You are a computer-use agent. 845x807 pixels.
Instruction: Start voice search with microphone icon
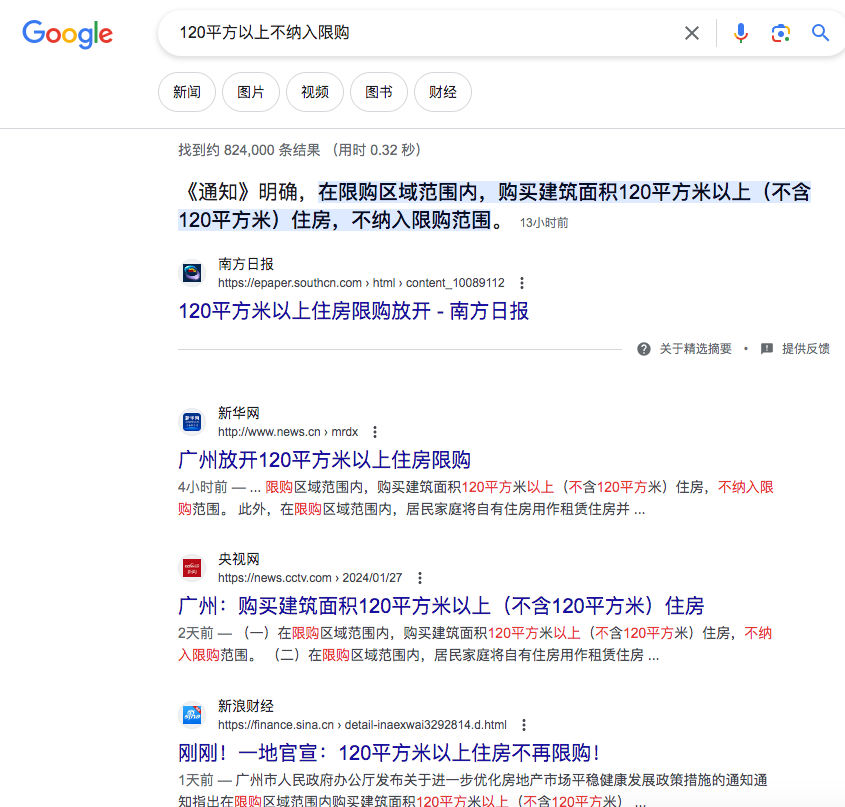[740, 33]
